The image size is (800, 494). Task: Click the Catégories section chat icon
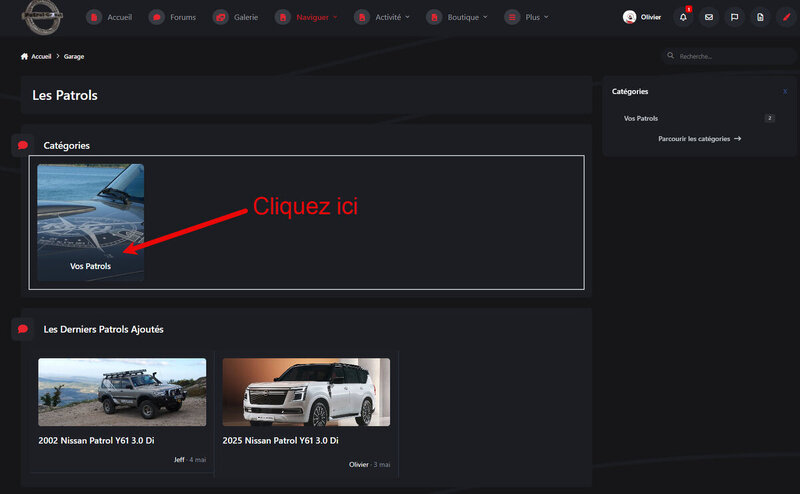22,145
